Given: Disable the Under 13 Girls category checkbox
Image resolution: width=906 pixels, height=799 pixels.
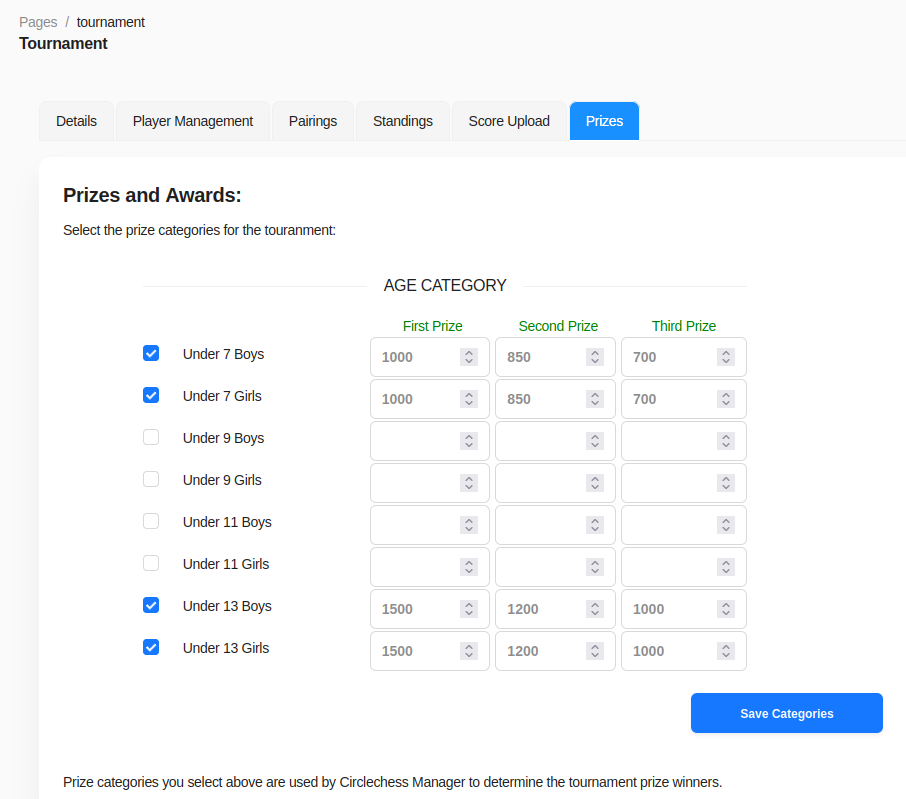Looking at the screenshot, I should [151, 647].
